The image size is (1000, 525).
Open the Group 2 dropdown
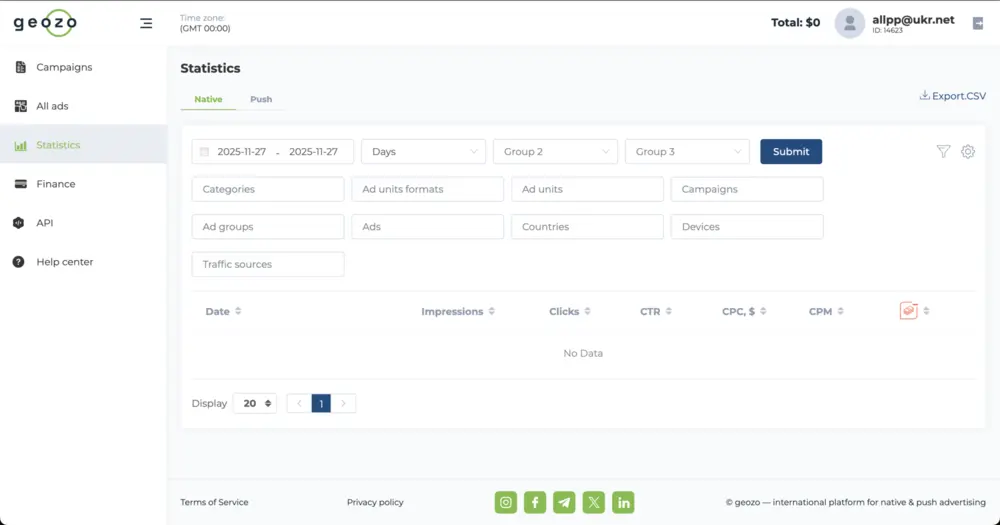tap(555, 152)
